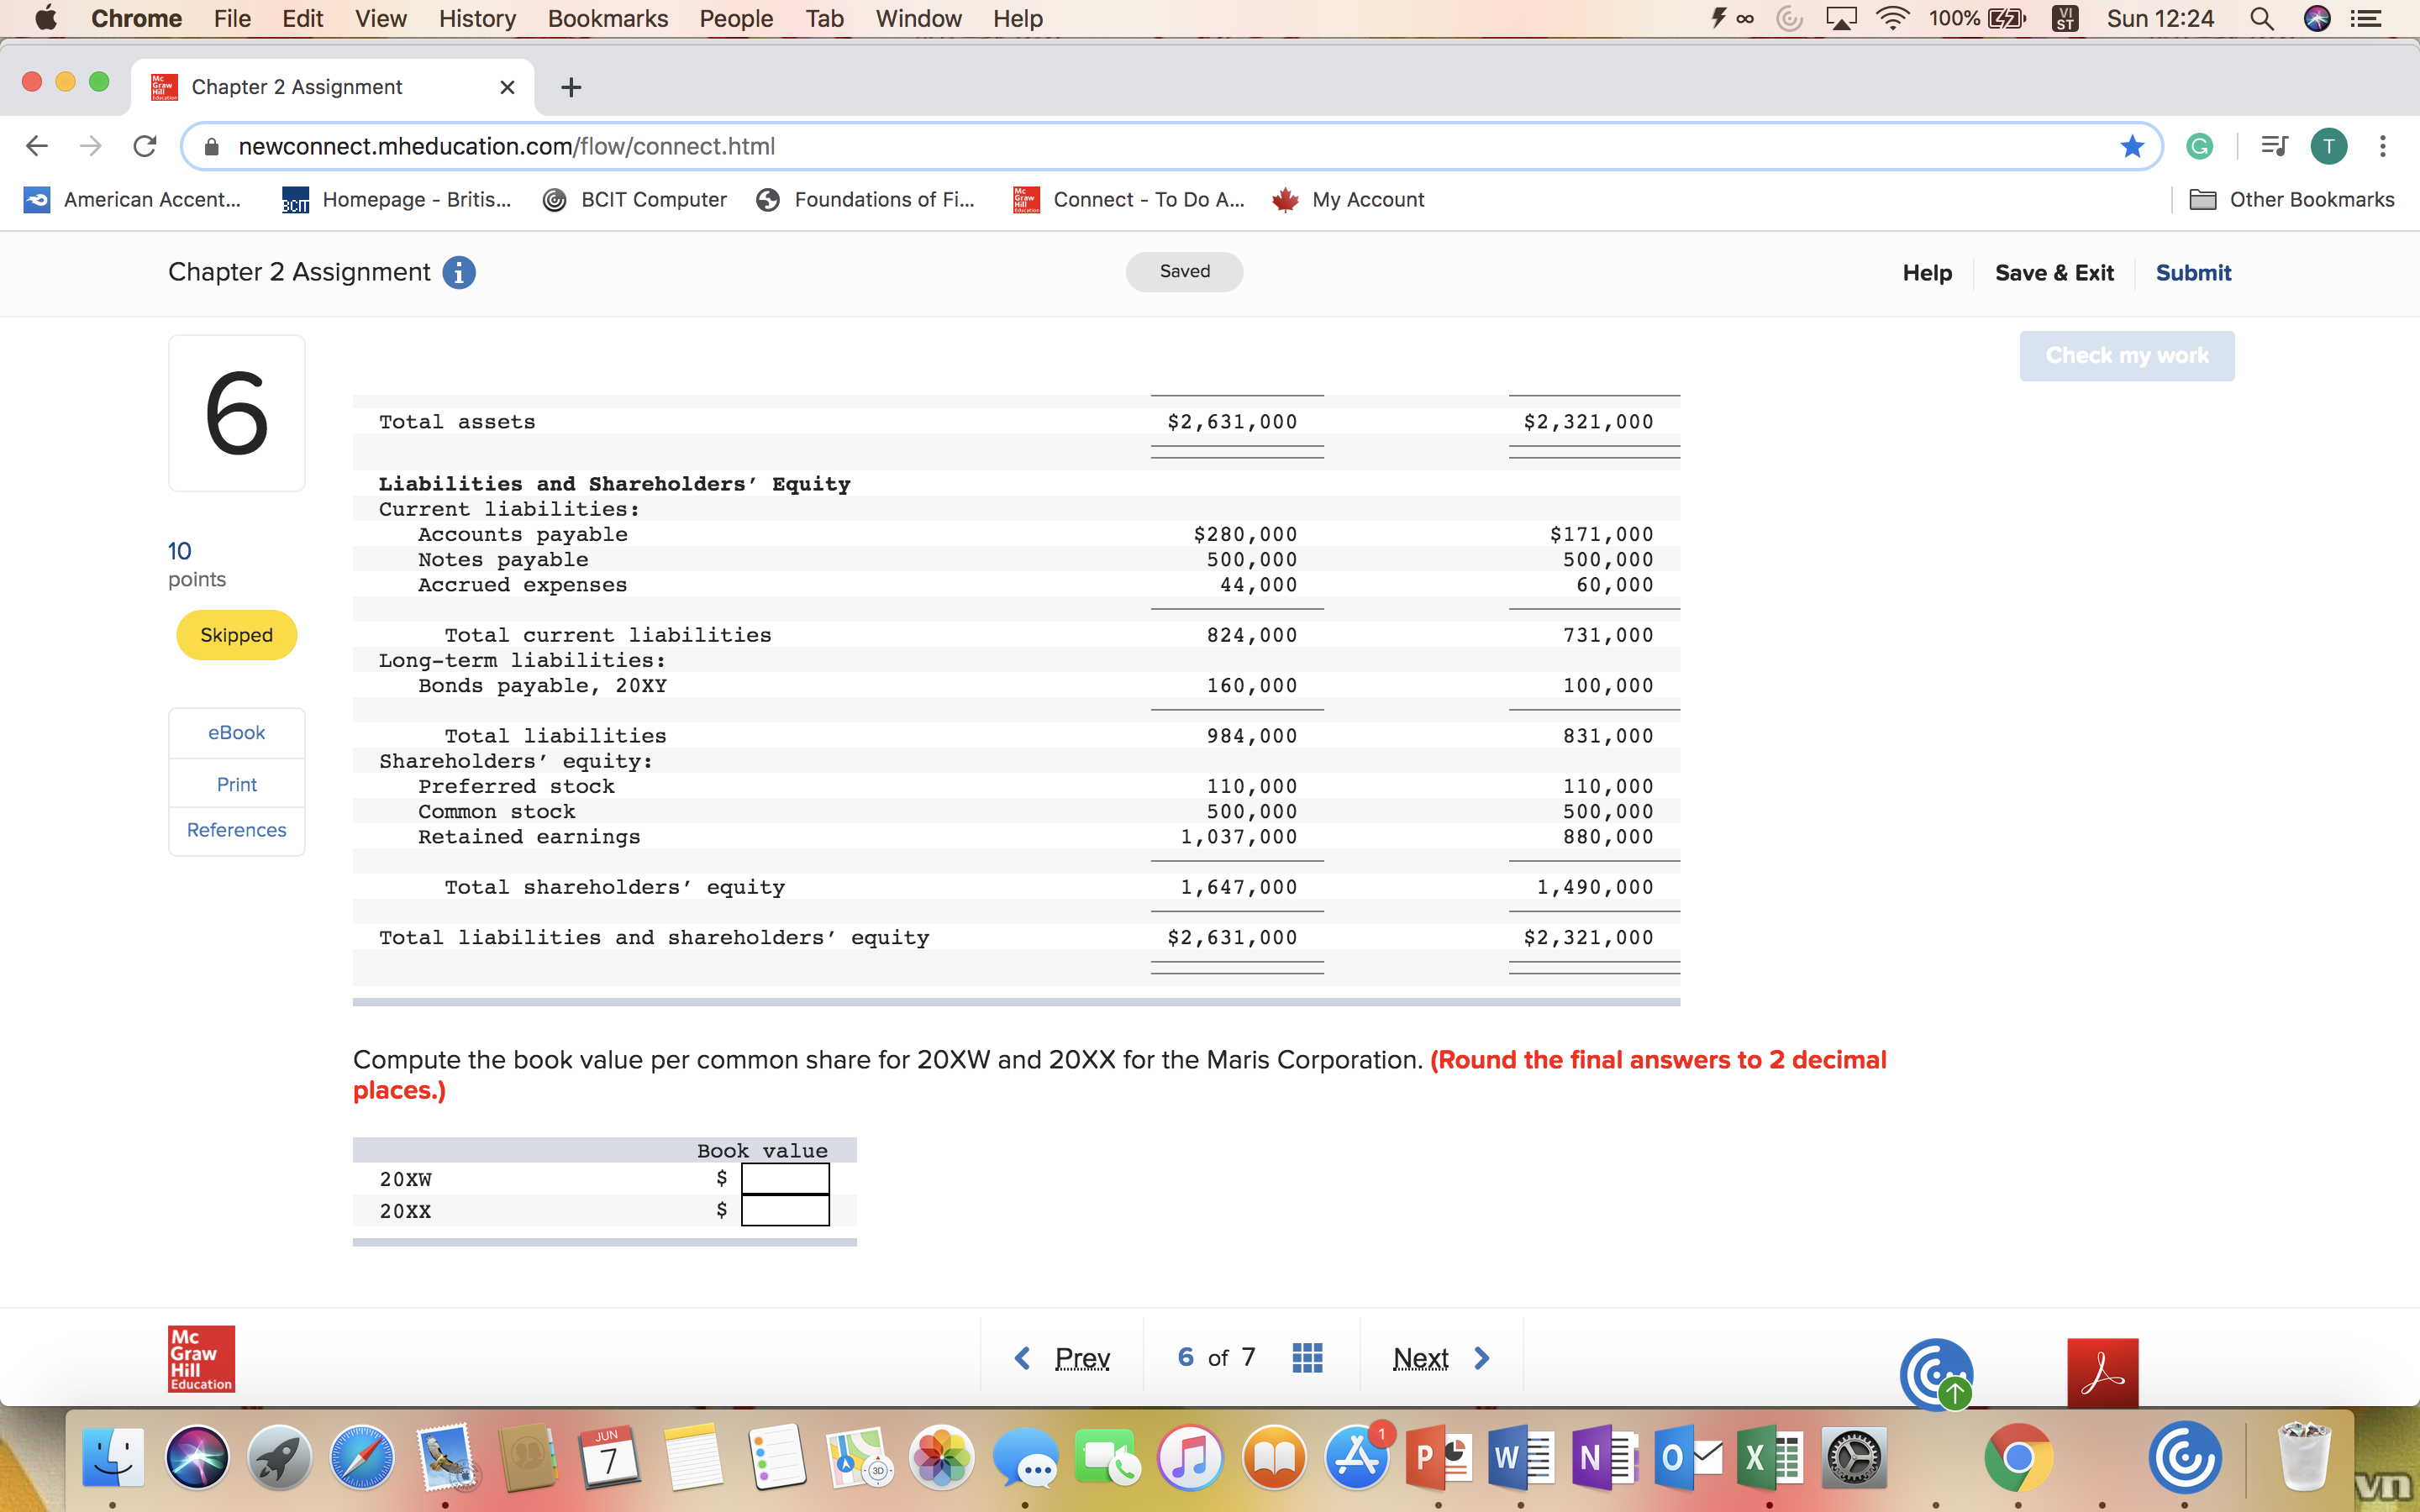This screenshot has width=2420, height=1512.
Task: Open the media control toolbar icon
Action: point(2274,146)
